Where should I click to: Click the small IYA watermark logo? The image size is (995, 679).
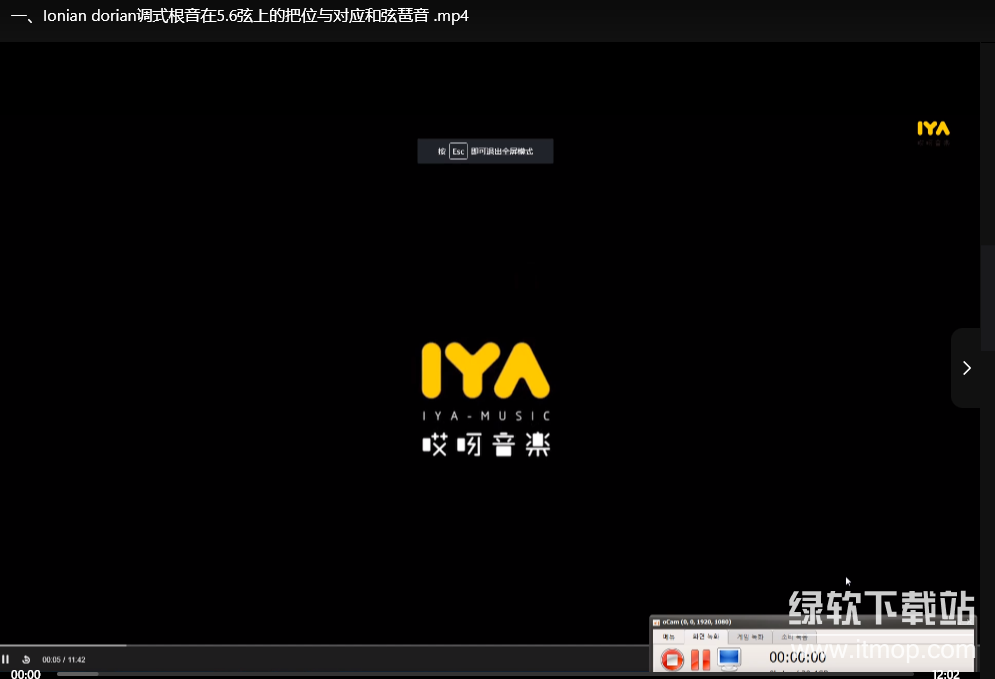933,129
